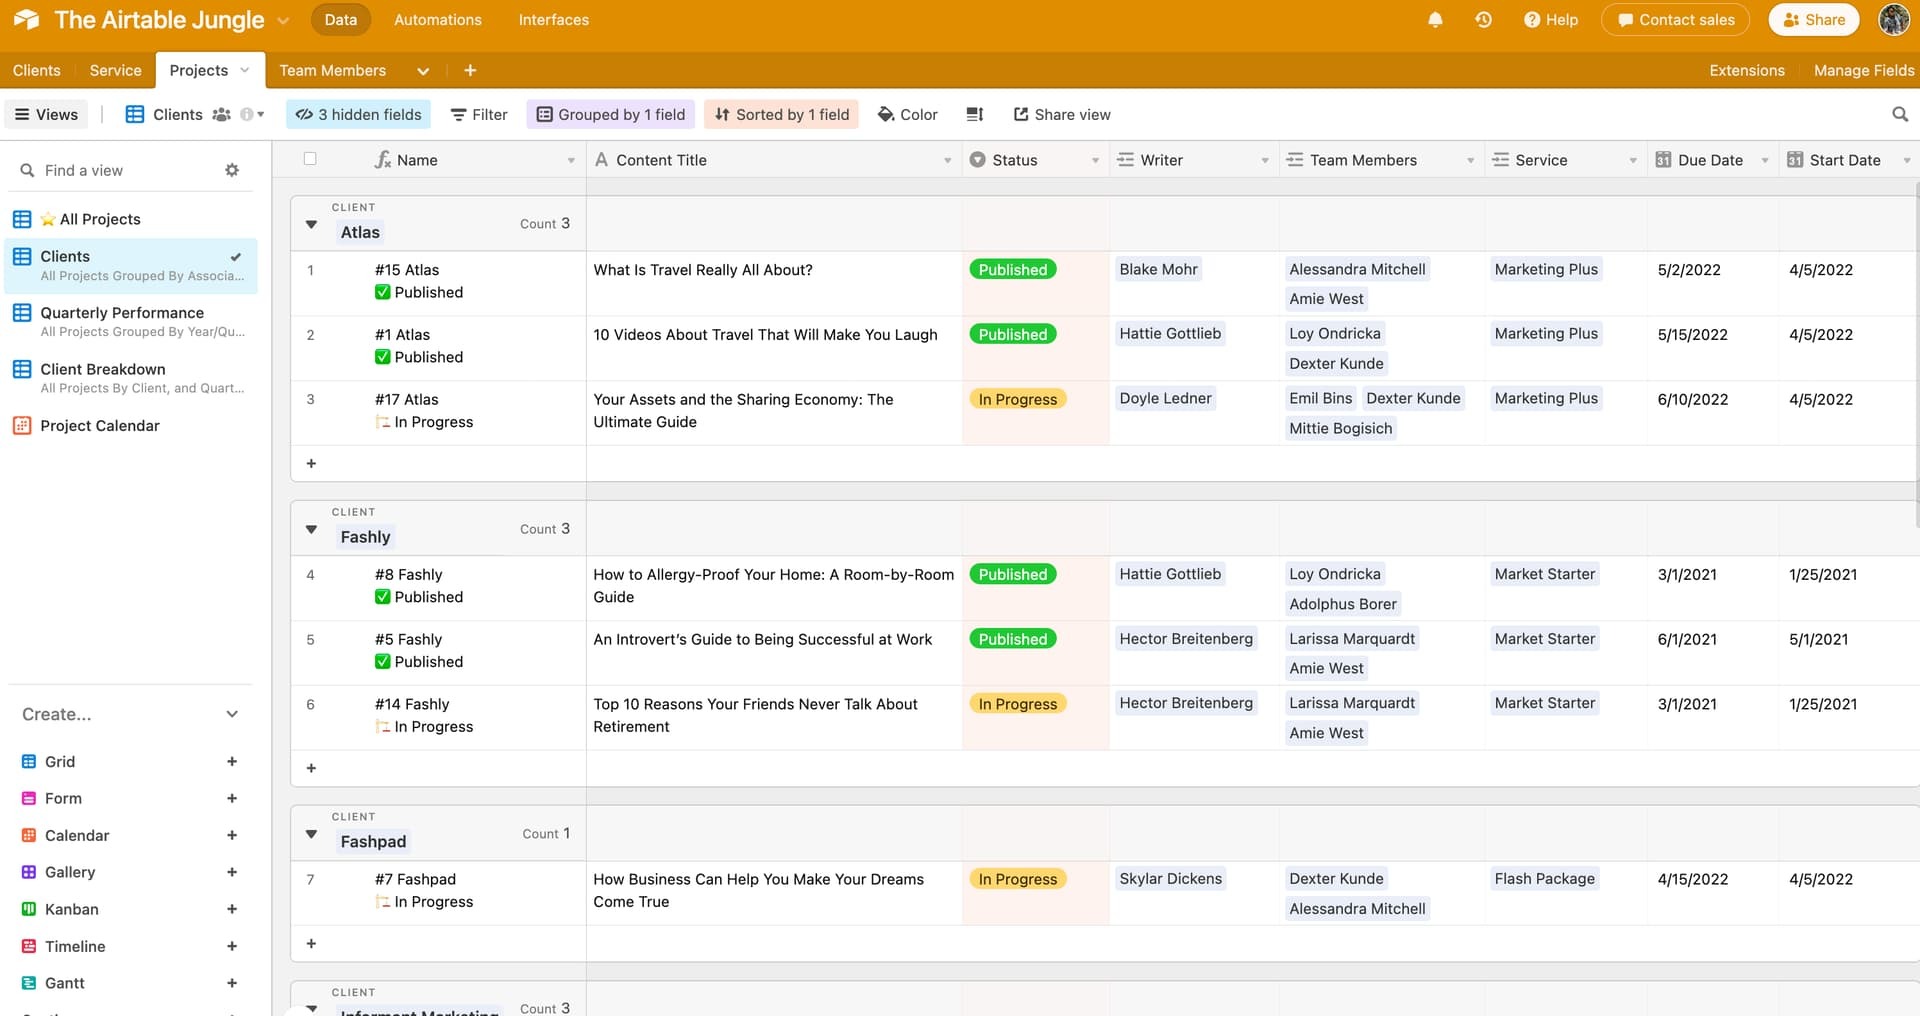Open Projects tab dropdown arrow
Image resolution: width=1920 pixels, height=1016 pixels.
pos(244,70)
